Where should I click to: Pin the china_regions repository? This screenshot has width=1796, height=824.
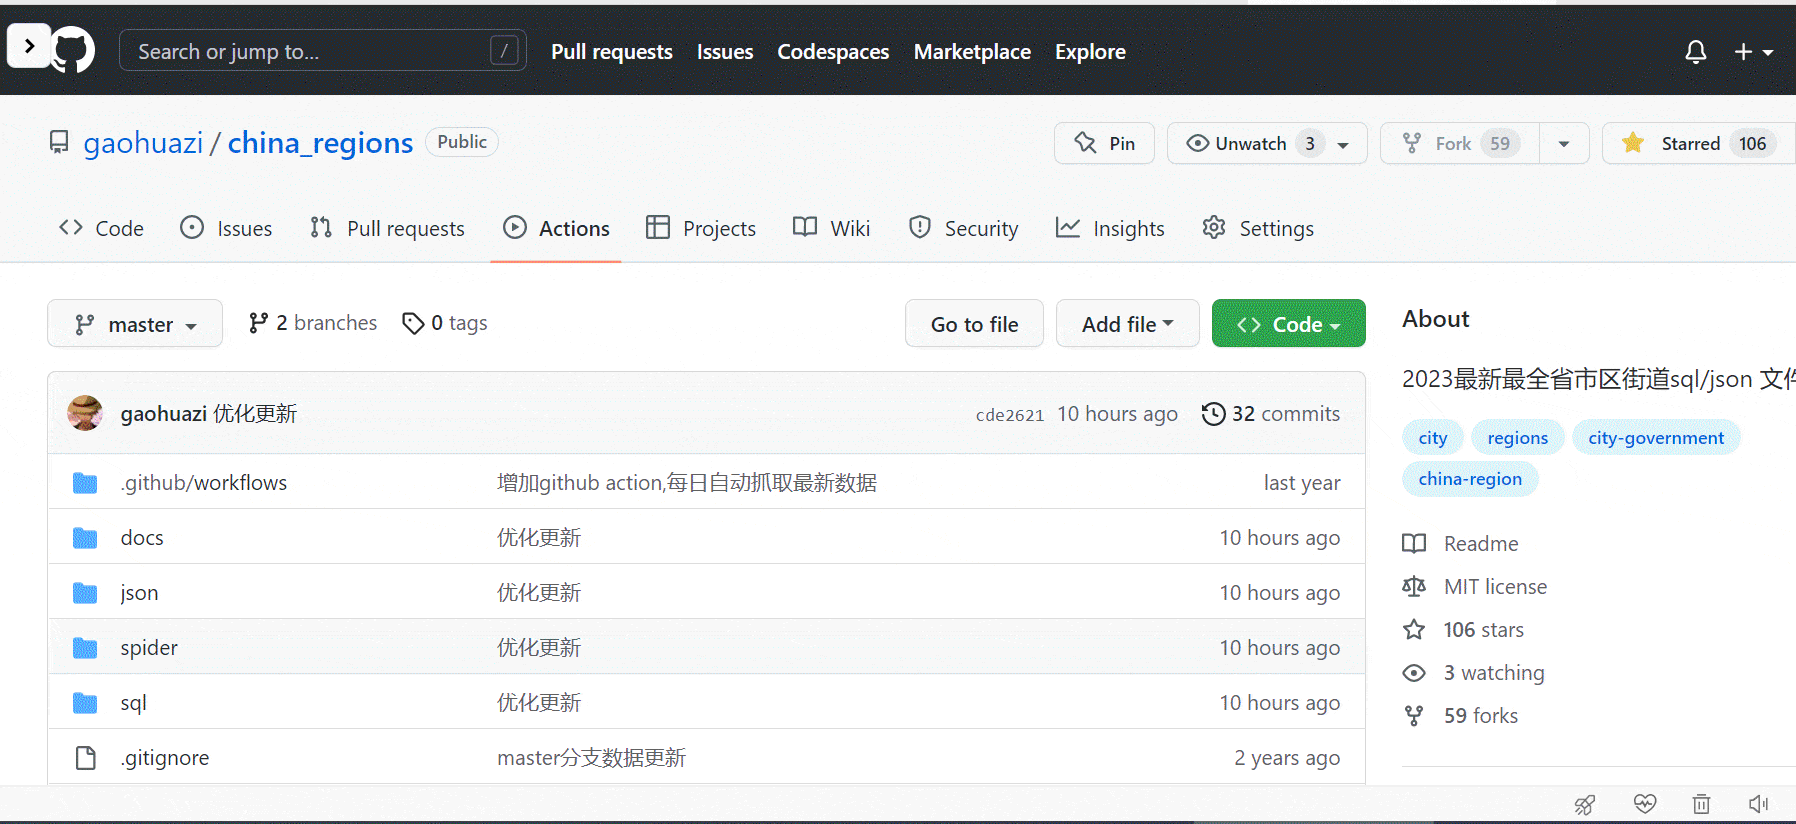click(x=1104, y=144)
